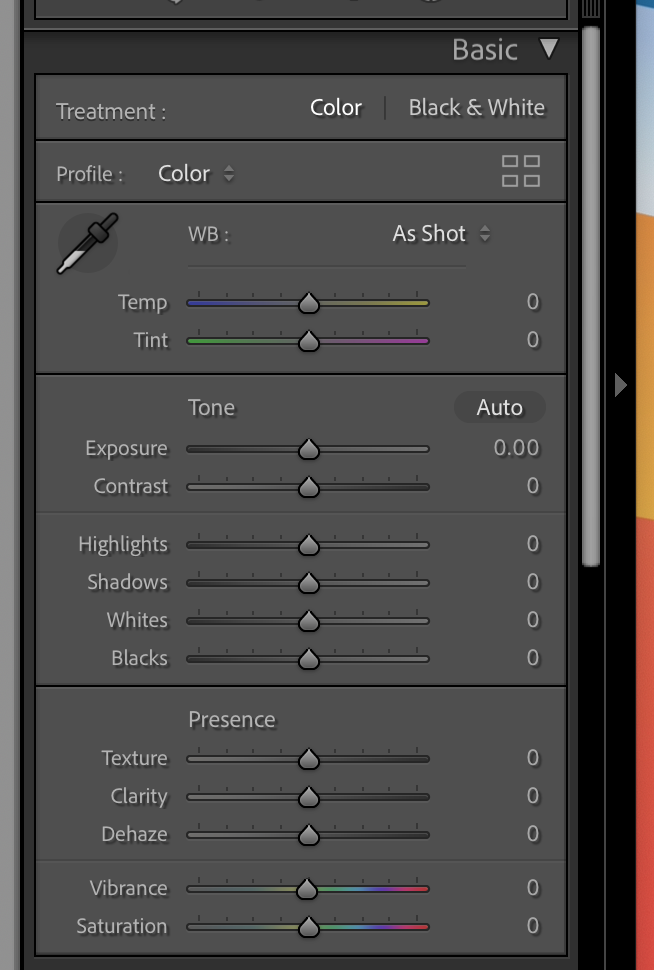The width and height of the screenshot is (654, 970).
Task: Show the collapsed right side panel arrow
Action: click(x=620, y=385)
